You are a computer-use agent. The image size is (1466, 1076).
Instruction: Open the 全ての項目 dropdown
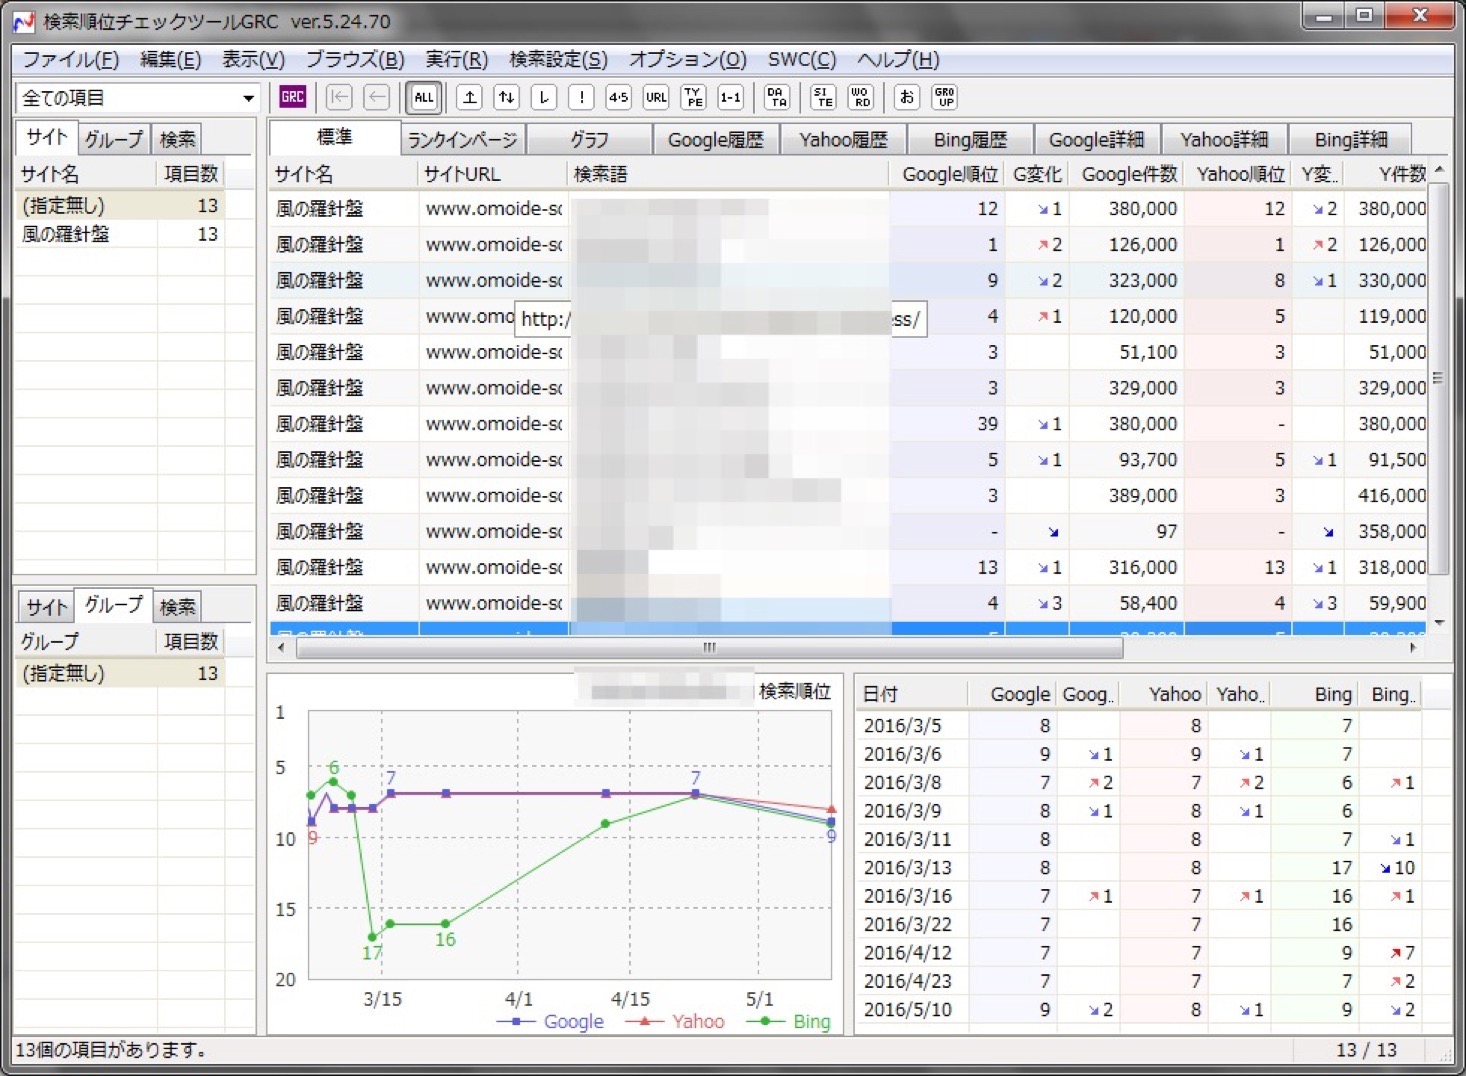pos(247,98)
